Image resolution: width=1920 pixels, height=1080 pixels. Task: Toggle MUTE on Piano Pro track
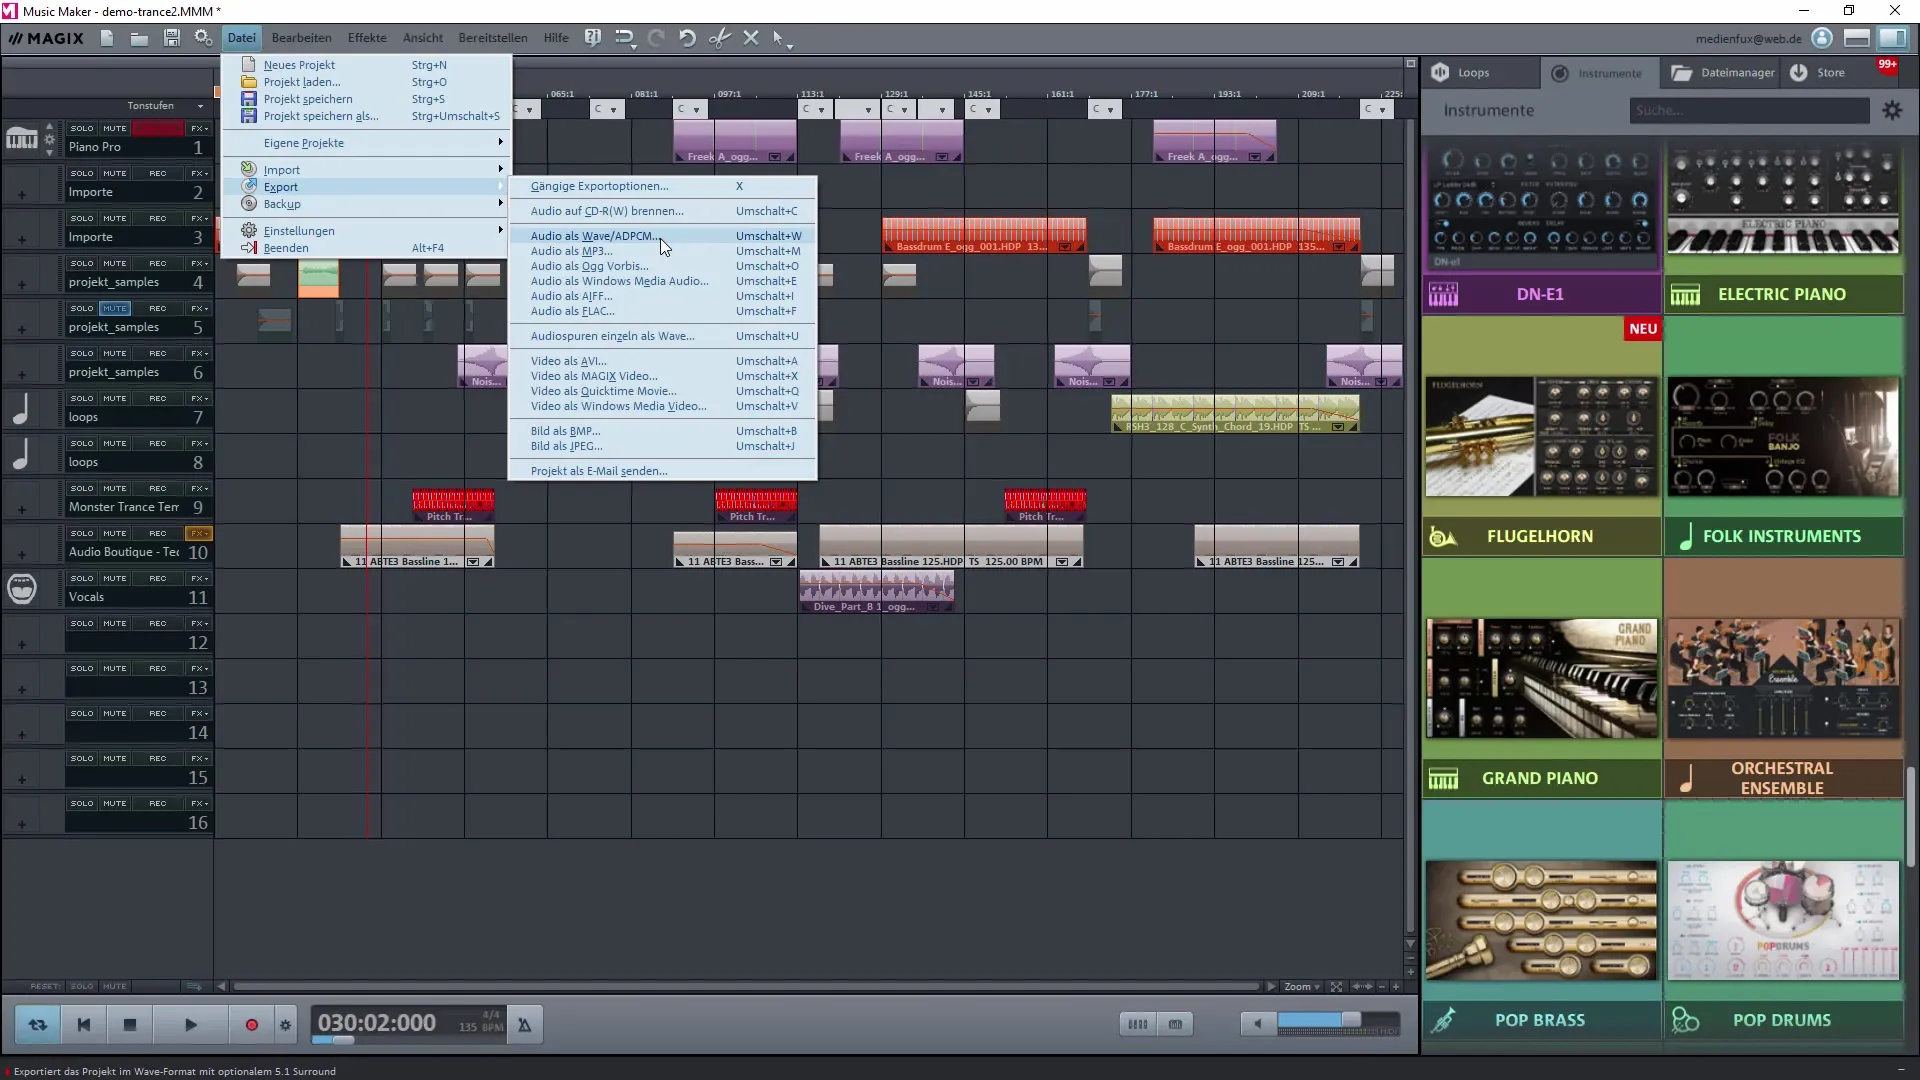[115, 128]
